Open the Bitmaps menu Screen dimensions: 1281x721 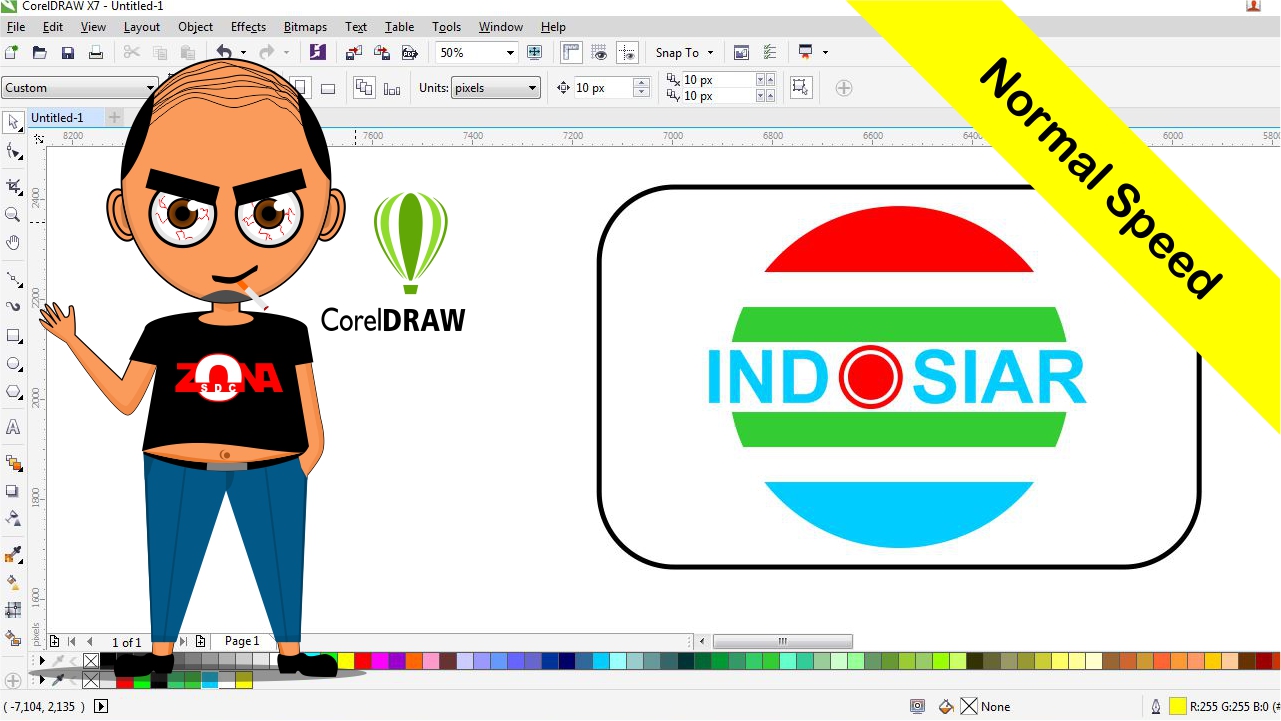click(307, 27)
